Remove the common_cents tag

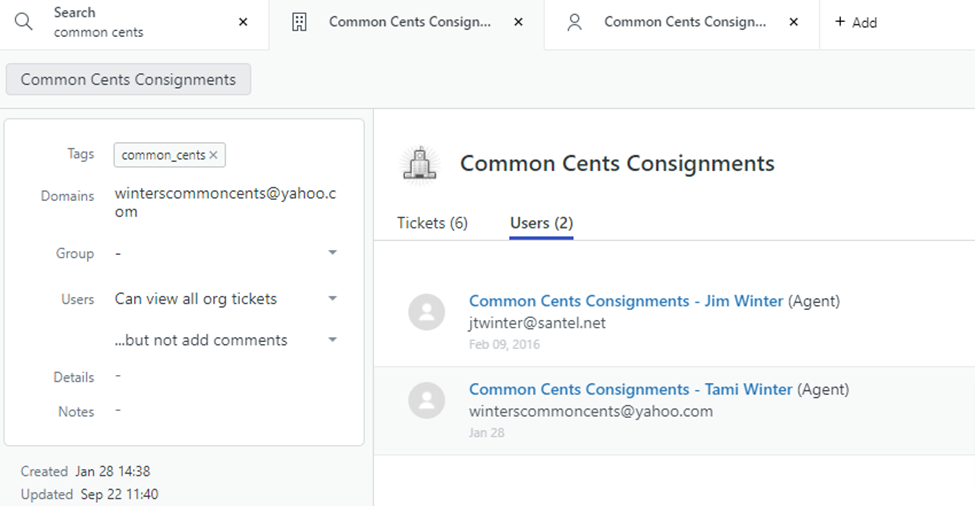[213, 155]
